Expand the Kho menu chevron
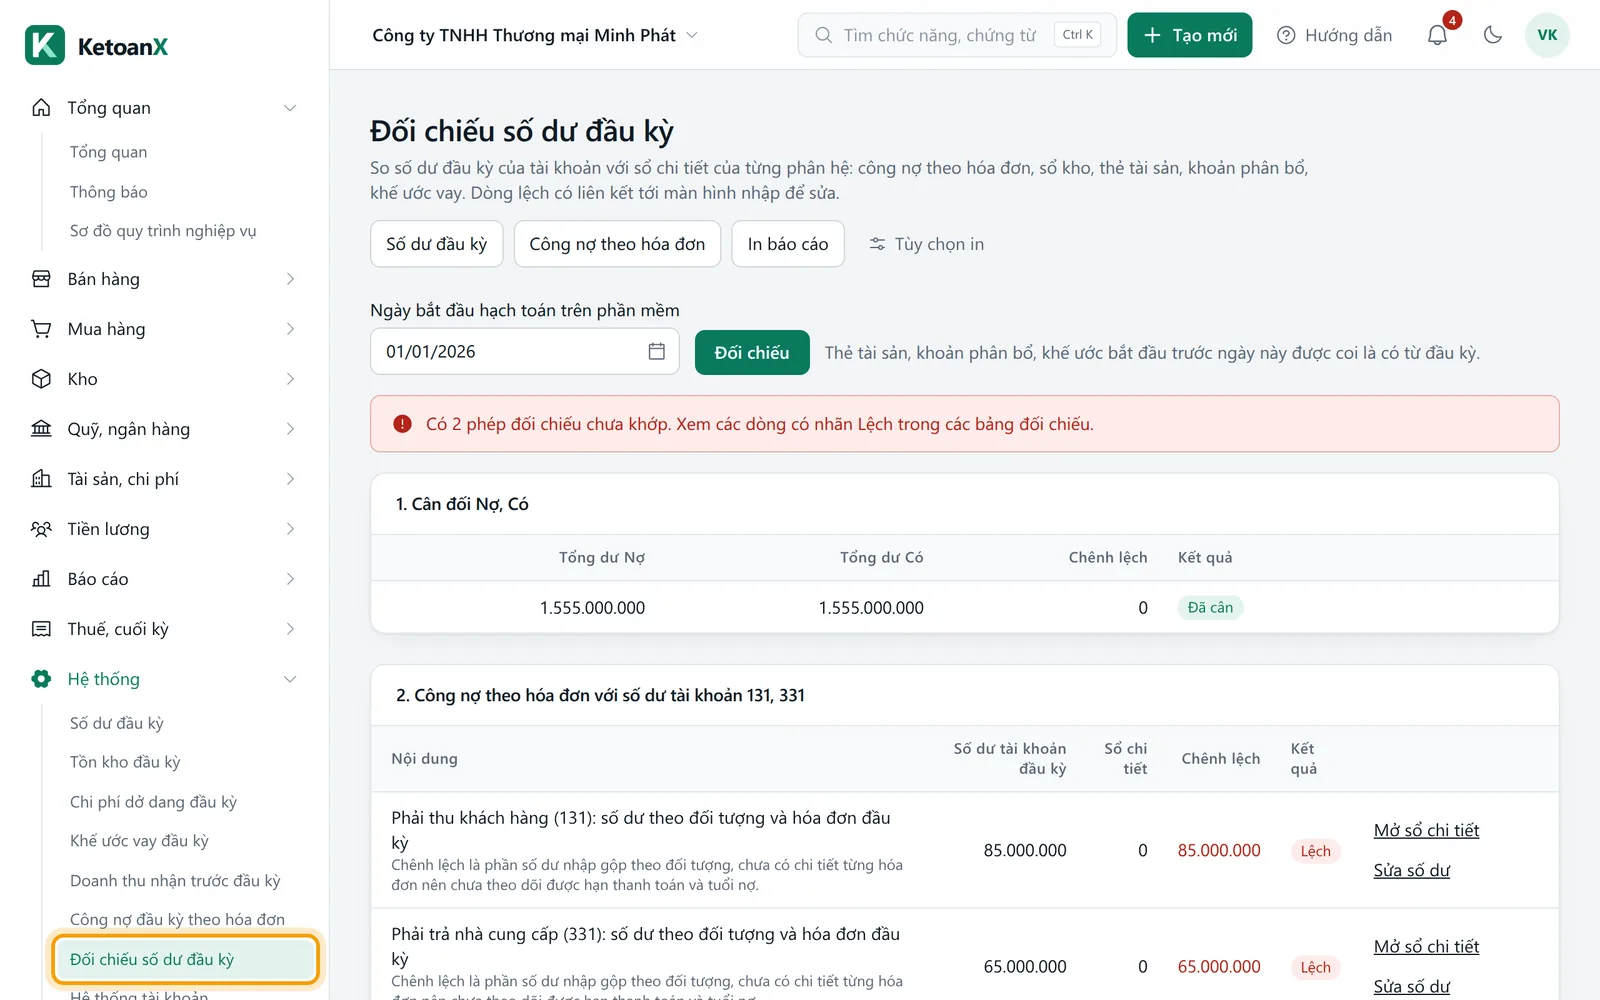Viewport: 1600px width, 1000px height. [x=290, y=379]
